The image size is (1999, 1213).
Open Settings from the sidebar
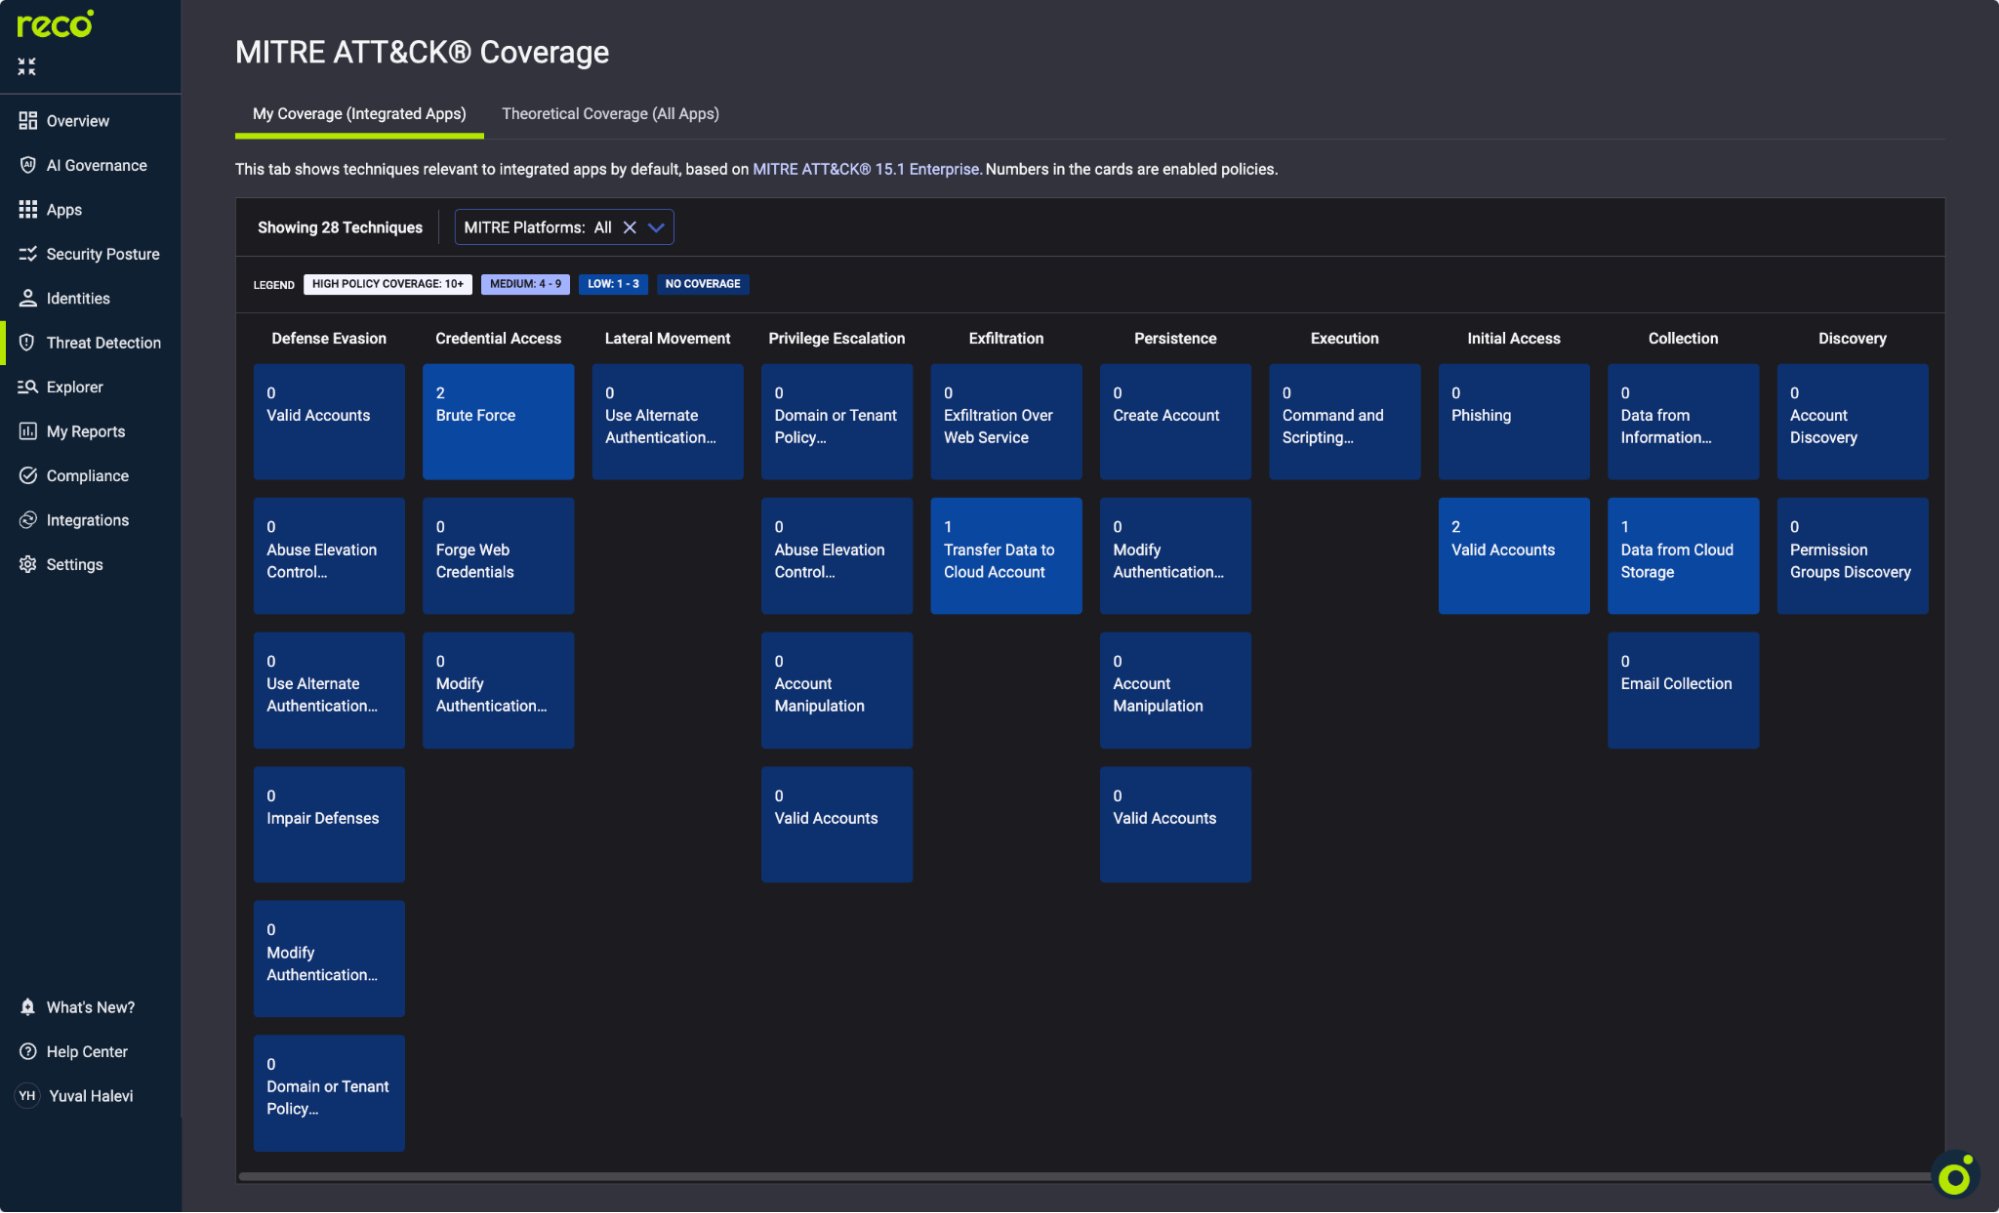coord(74,564)
